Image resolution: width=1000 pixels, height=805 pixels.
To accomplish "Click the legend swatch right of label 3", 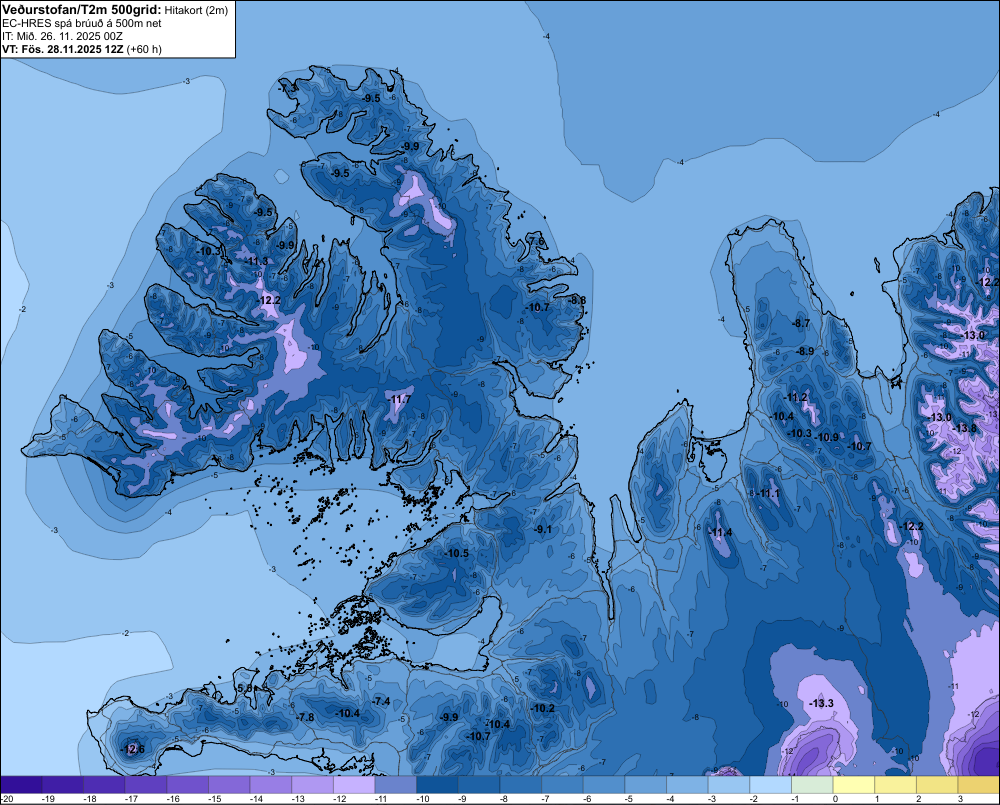I will click(979, 785).
